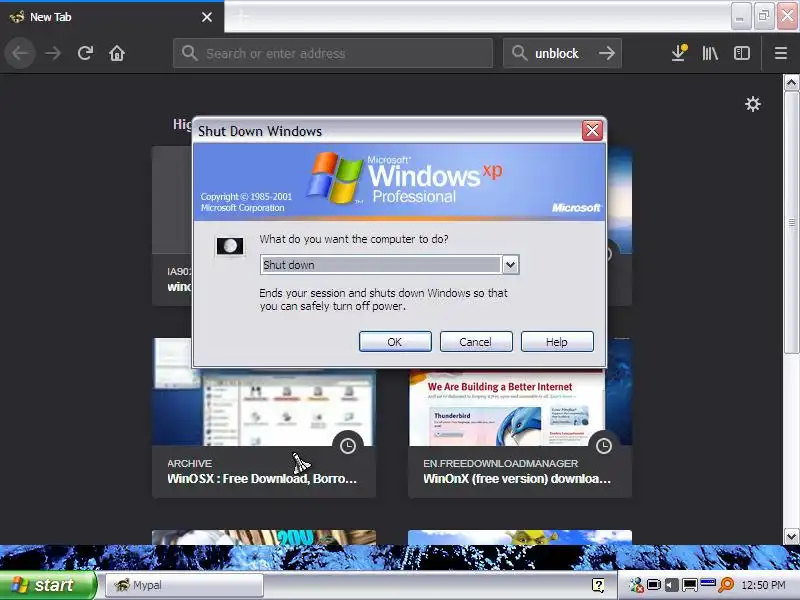Go back using the browser back arrow
This screenshot has width=800, height=600.
pos(20,53)
